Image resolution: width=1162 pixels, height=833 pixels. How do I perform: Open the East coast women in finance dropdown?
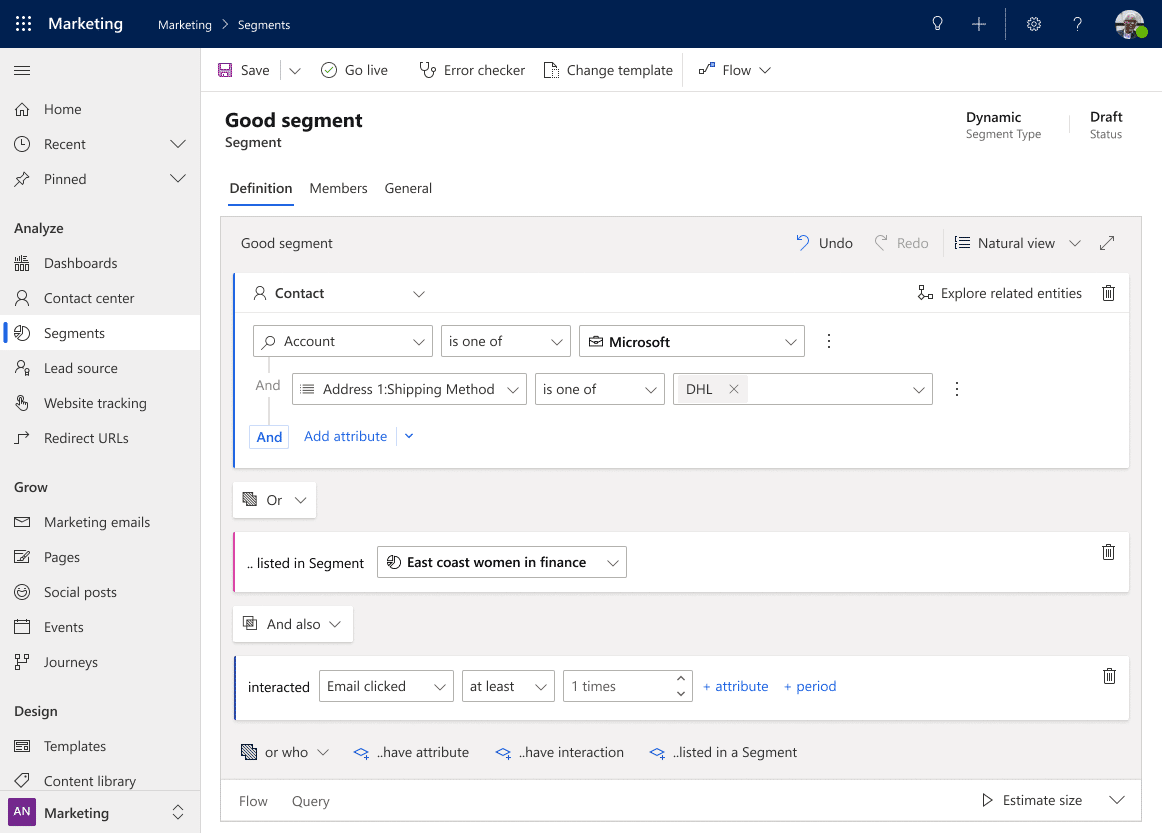coord(502,562)
